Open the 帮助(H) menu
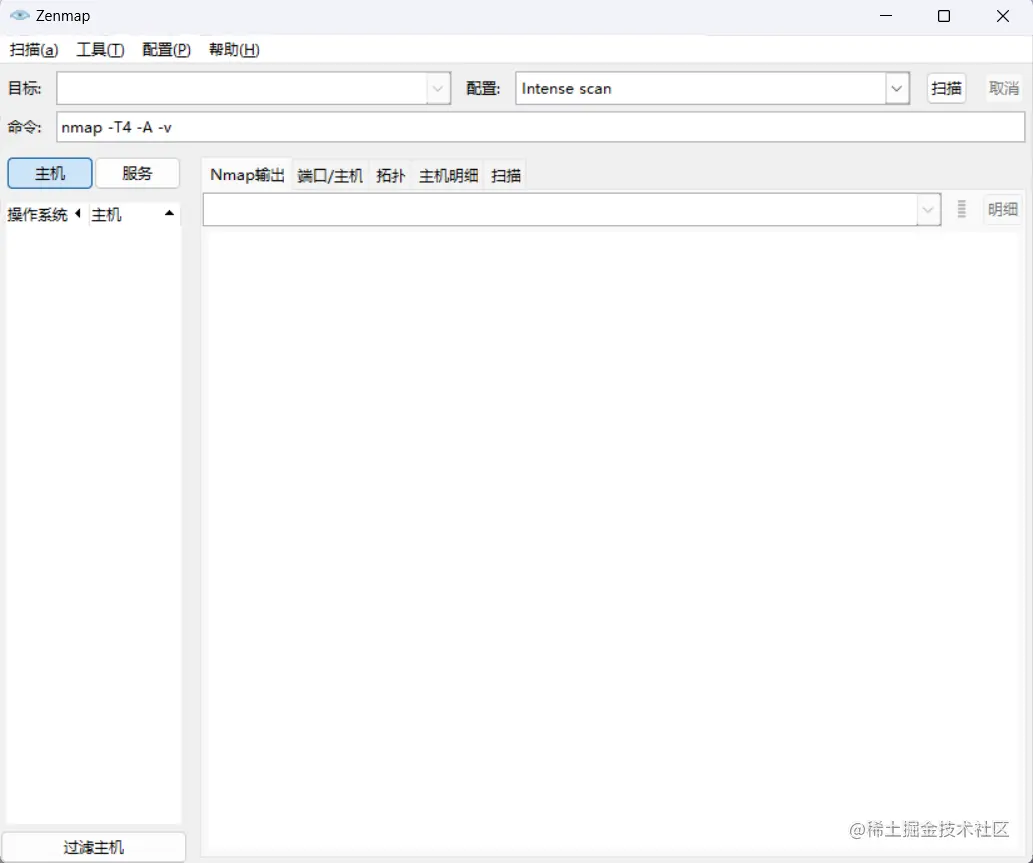 pos(232,49)
